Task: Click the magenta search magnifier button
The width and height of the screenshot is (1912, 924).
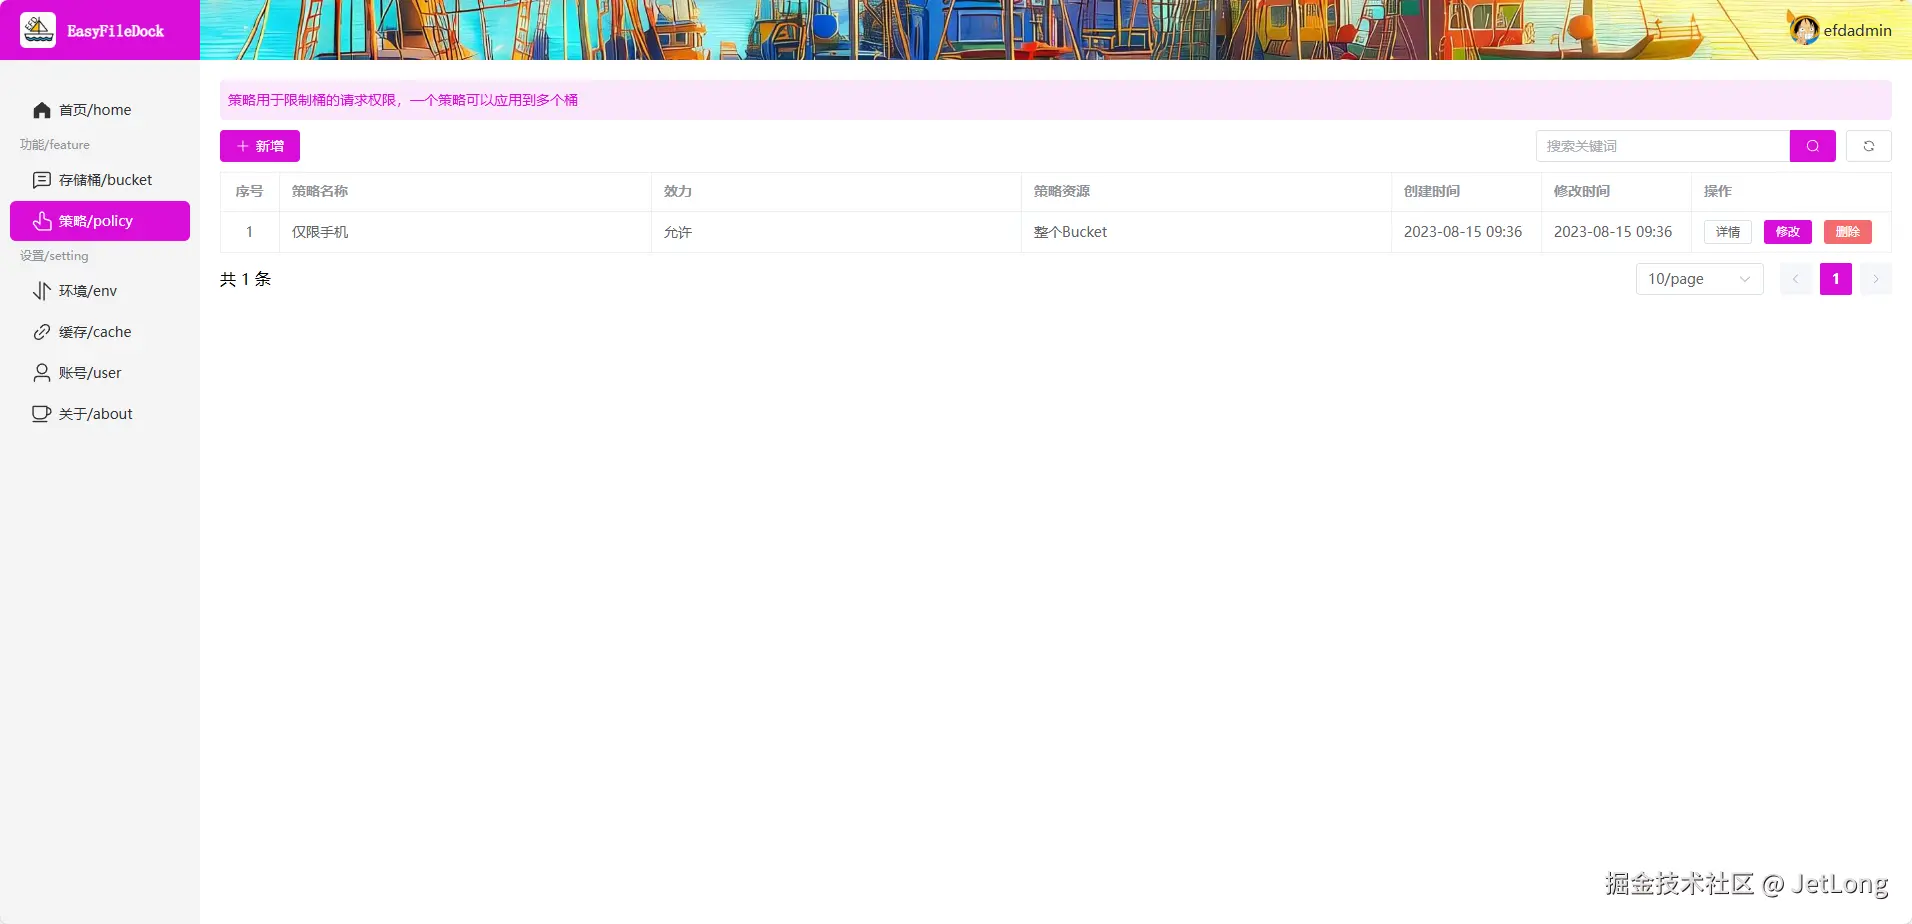Action: point(1813,146)
